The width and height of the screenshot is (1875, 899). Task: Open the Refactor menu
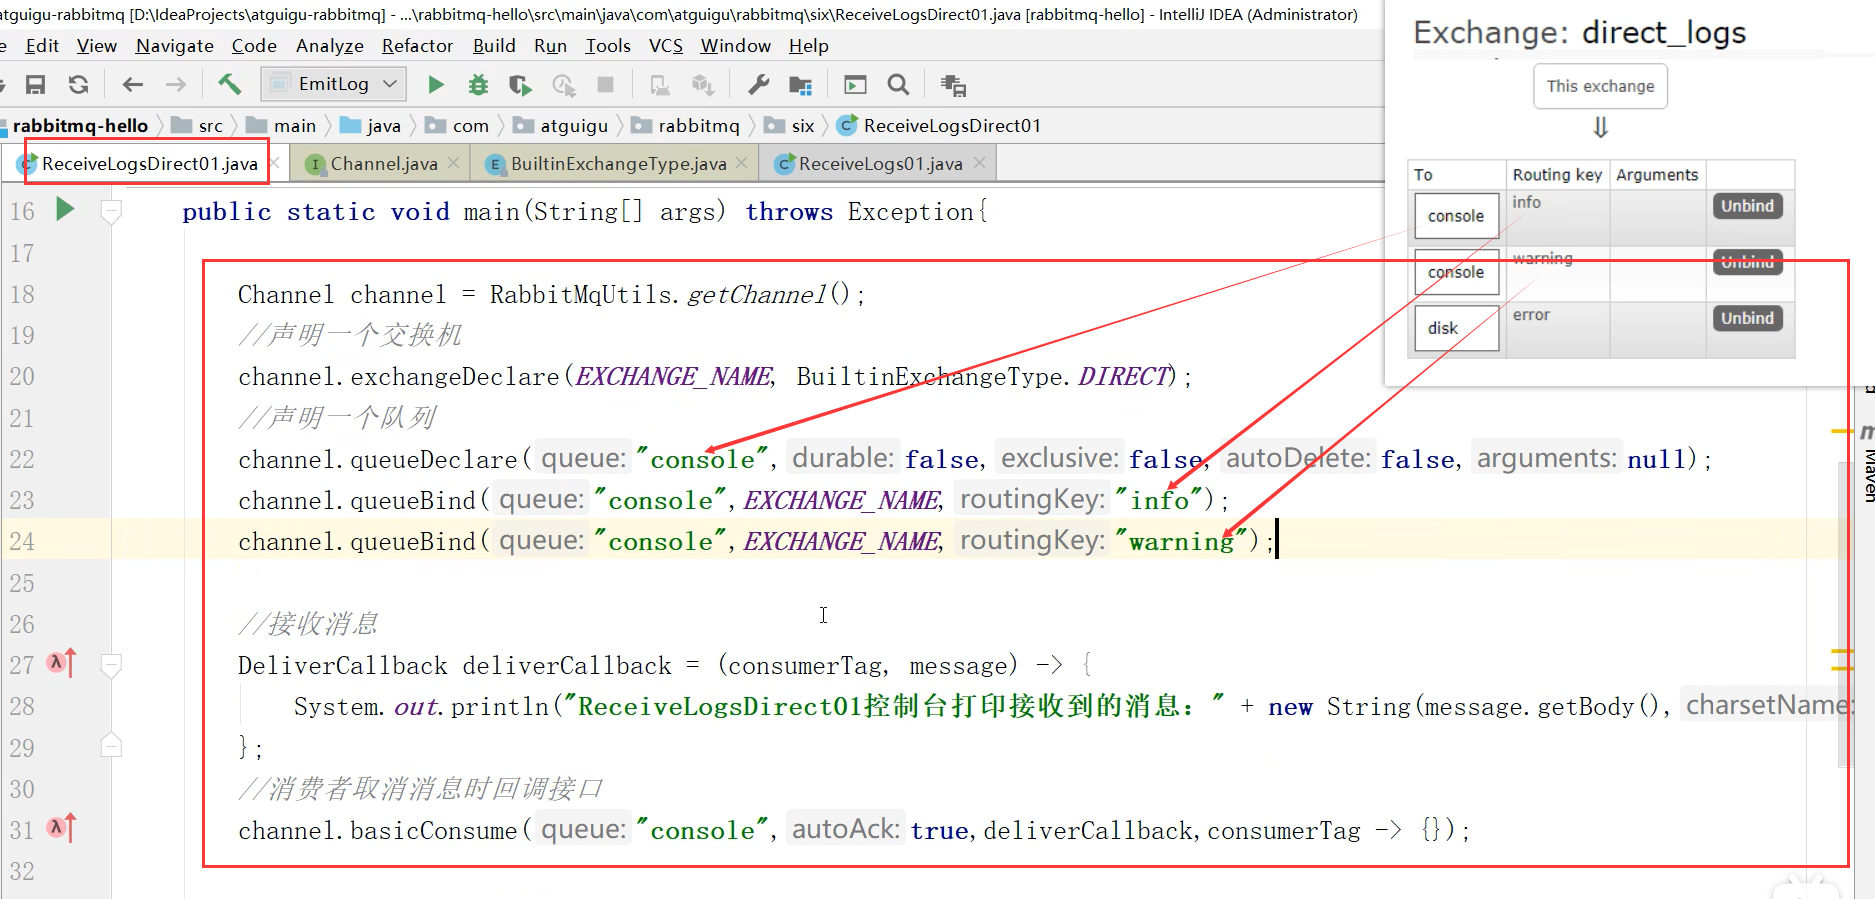point(417,46)
